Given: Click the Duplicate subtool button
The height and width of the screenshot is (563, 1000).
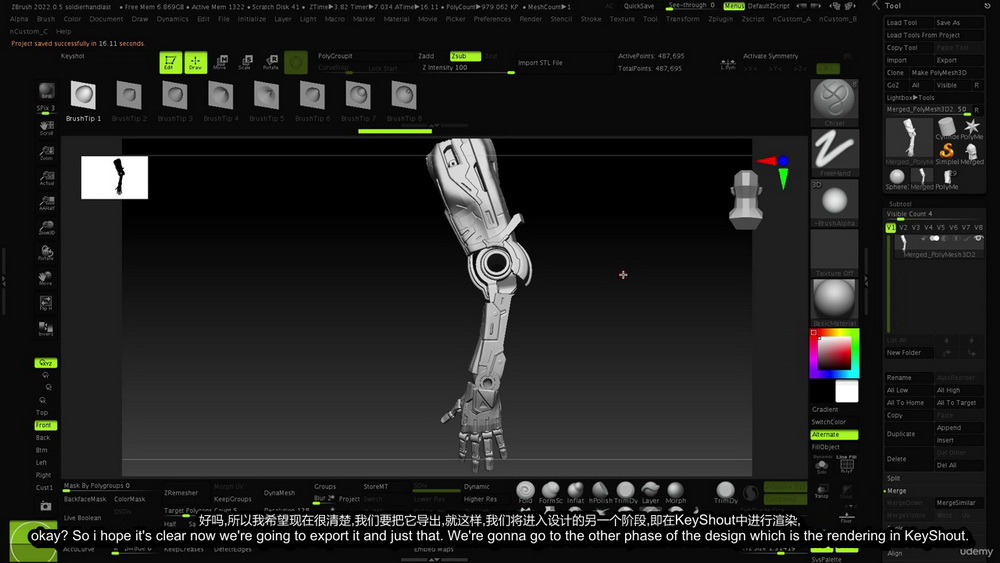Looking at the screenshot, I should point(908,434).
